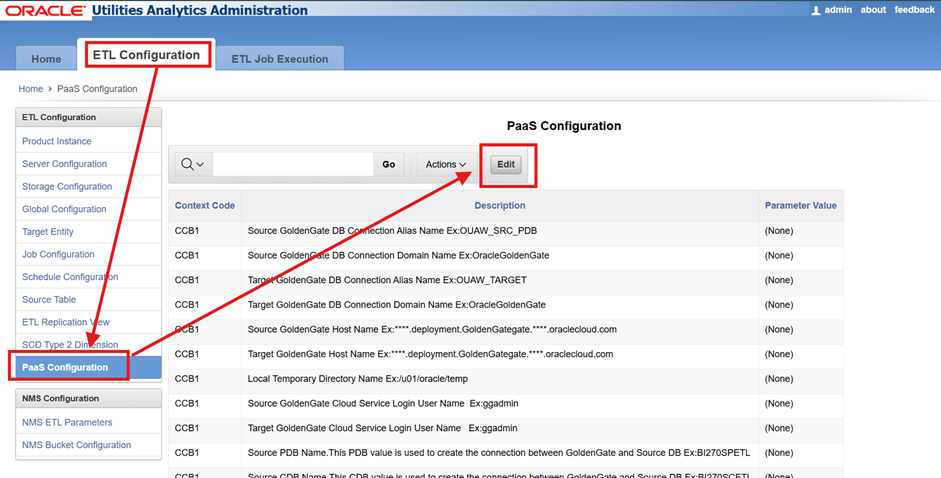Switch to the Home tab
The image size is (941, 478).
[46, 59]
